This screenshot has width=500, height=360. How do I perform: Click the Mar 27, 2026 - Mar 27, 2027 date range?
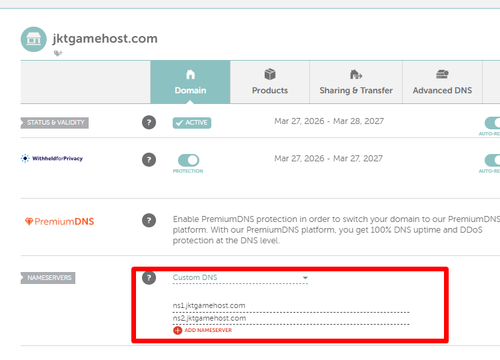328,158
